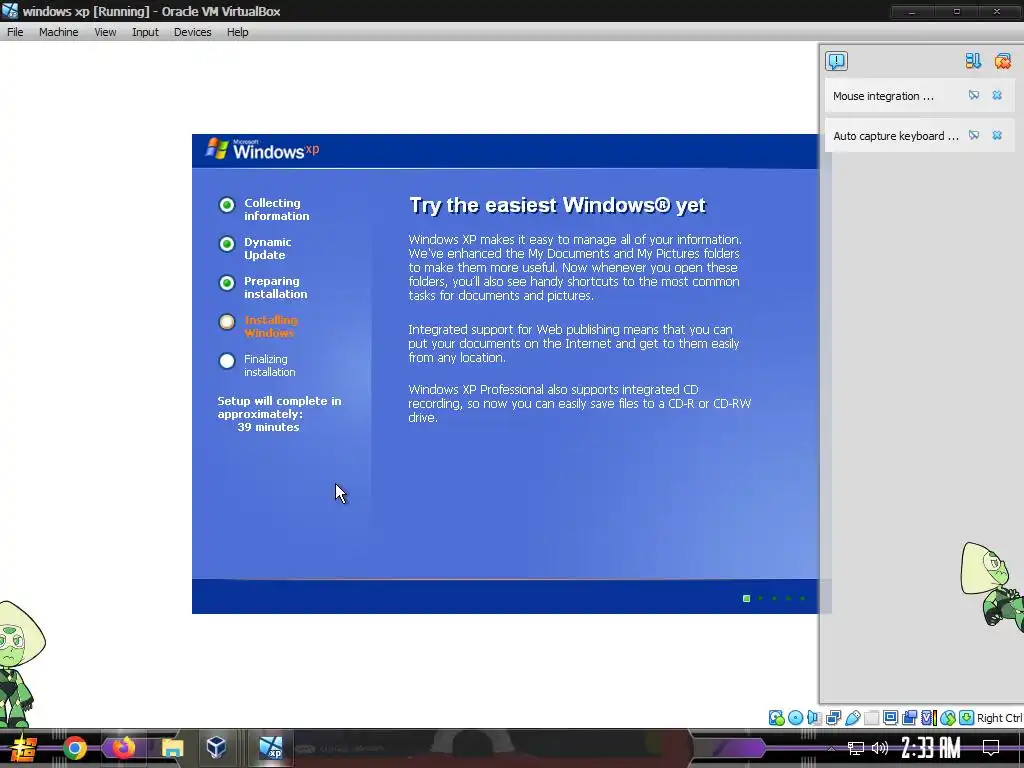Dismiss the Mouse integration notification
This screenshot has height=768, width=1024.
[997, 95]
